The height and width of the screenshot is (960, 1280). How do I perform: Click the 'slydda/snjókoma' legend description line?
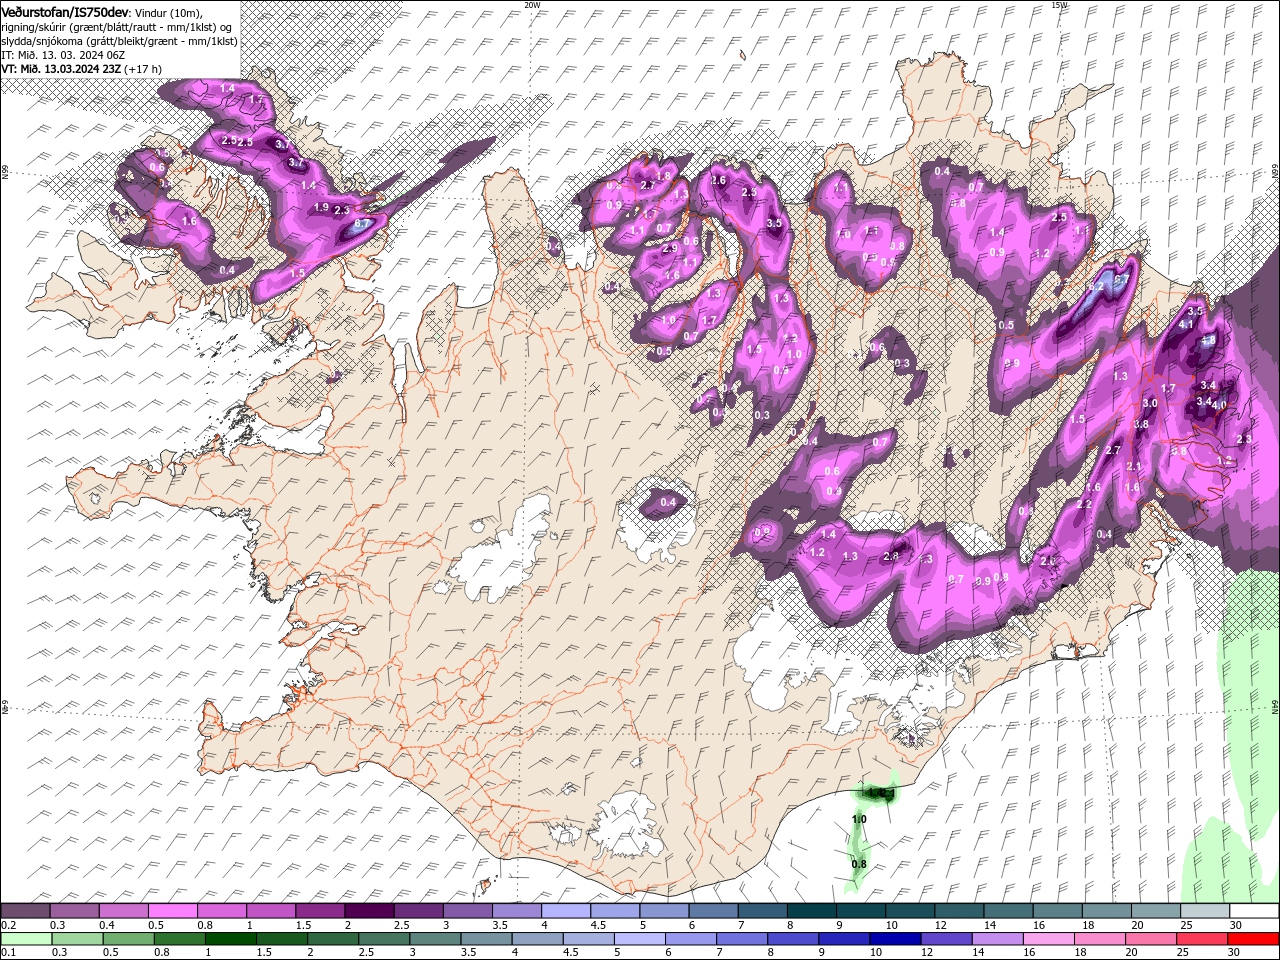pos(119,41)
